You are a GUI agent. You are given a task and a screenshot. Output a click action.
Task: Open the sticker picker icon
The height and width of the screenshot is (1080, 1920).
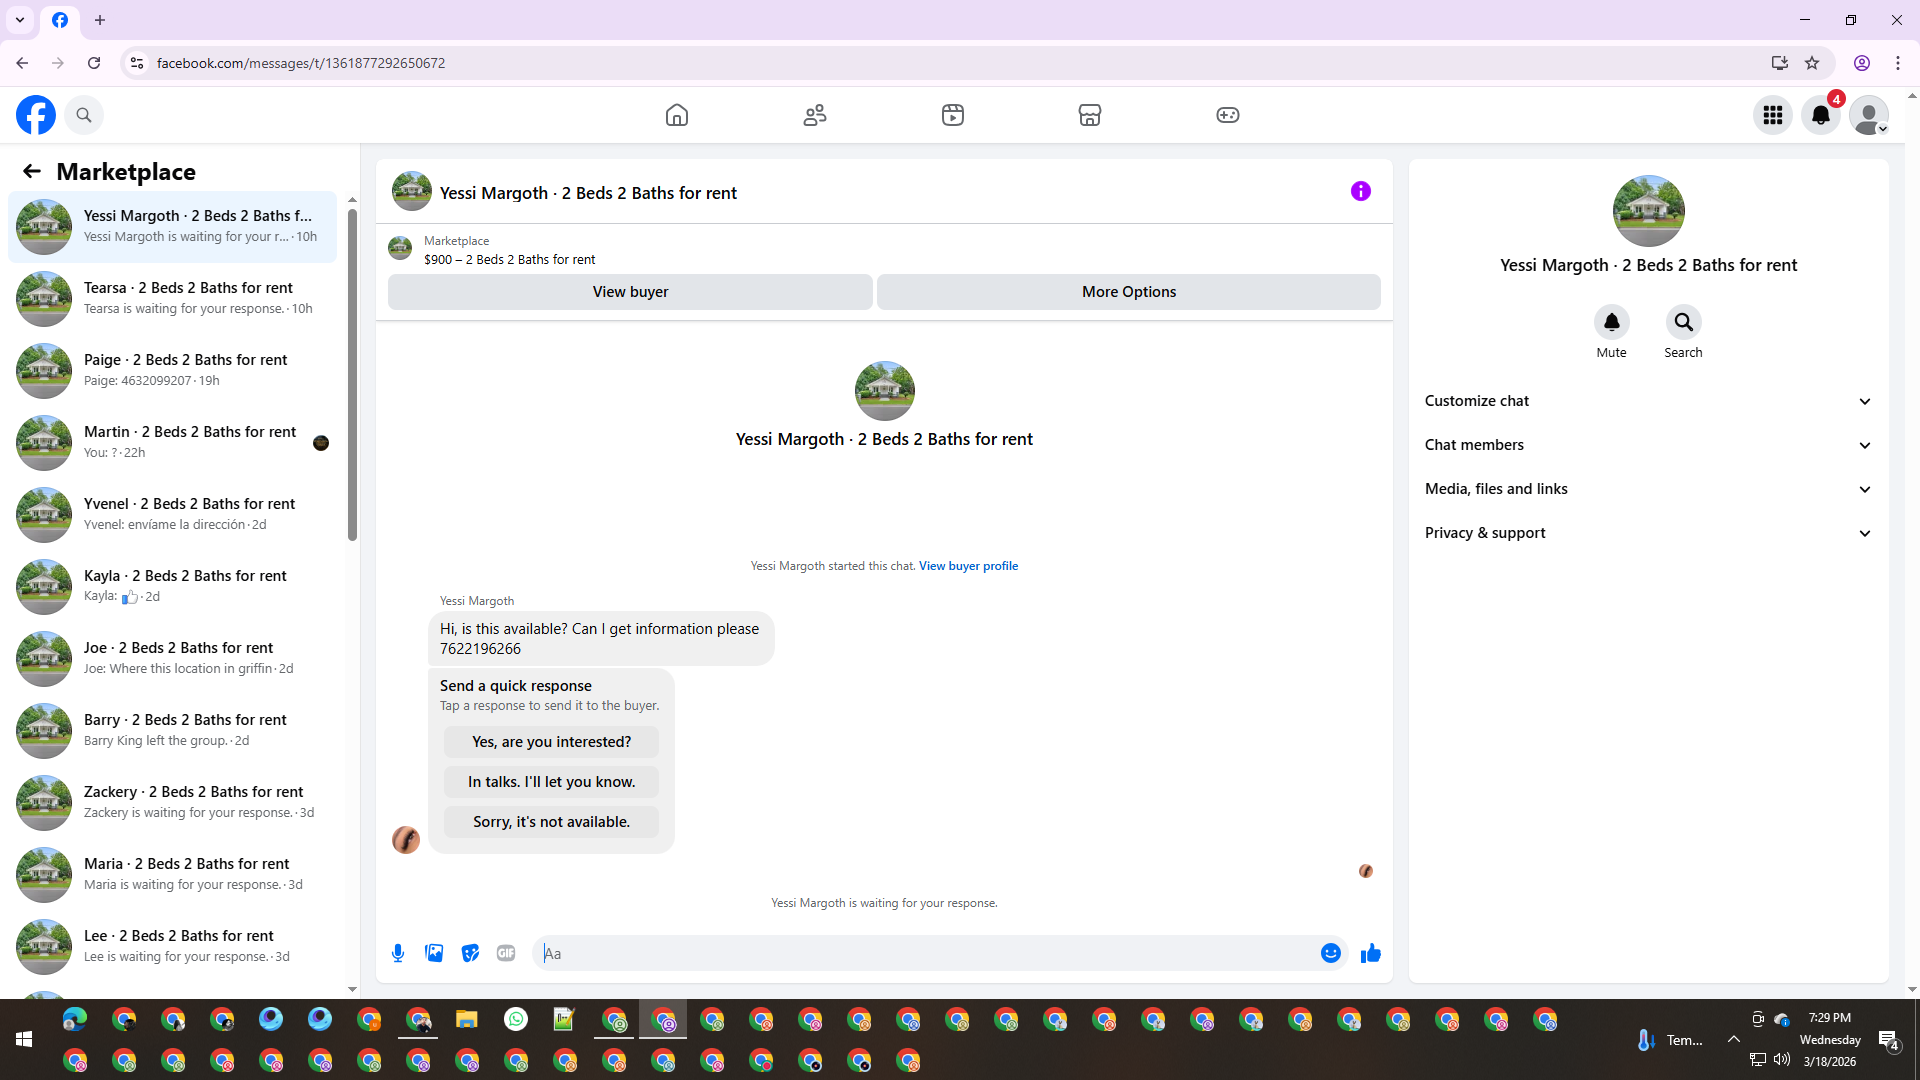tap(470, 953)
